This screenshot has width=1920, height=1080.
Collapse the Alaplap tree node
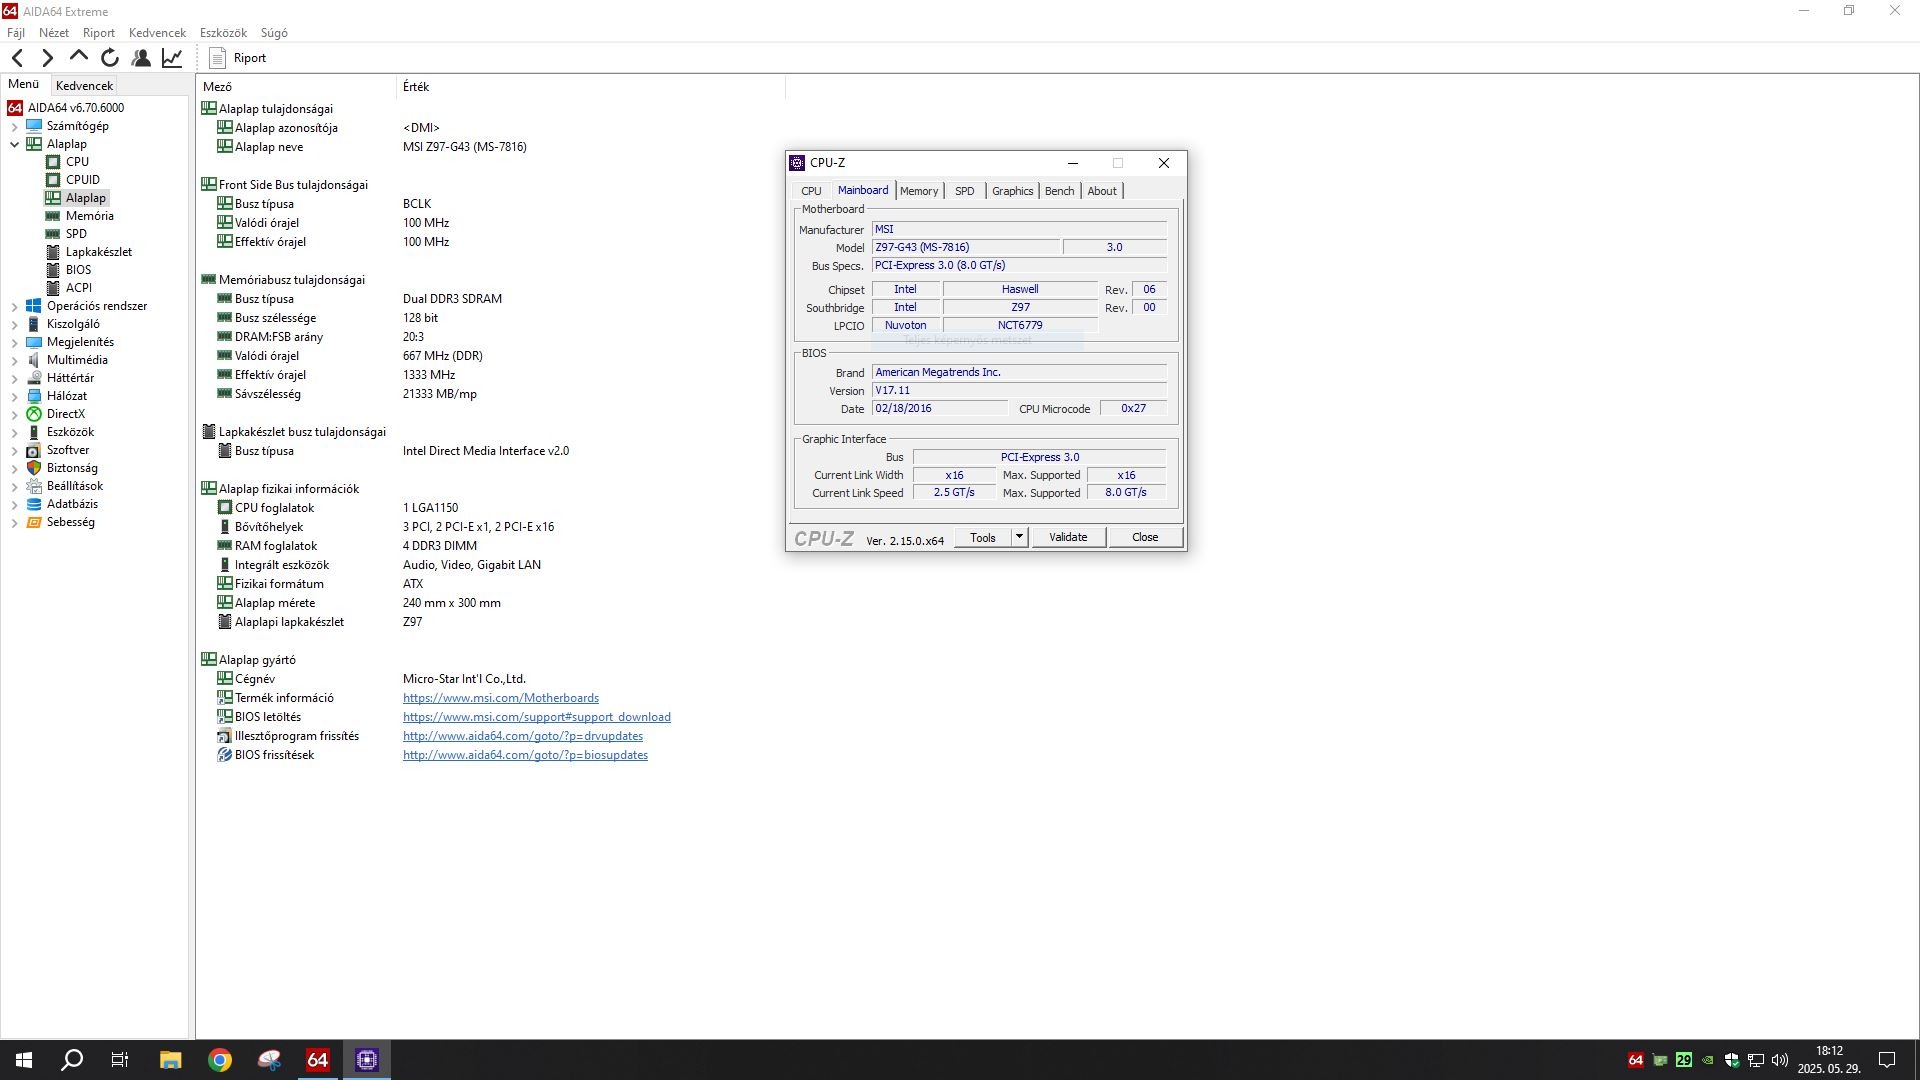click(x=15, y=144)
